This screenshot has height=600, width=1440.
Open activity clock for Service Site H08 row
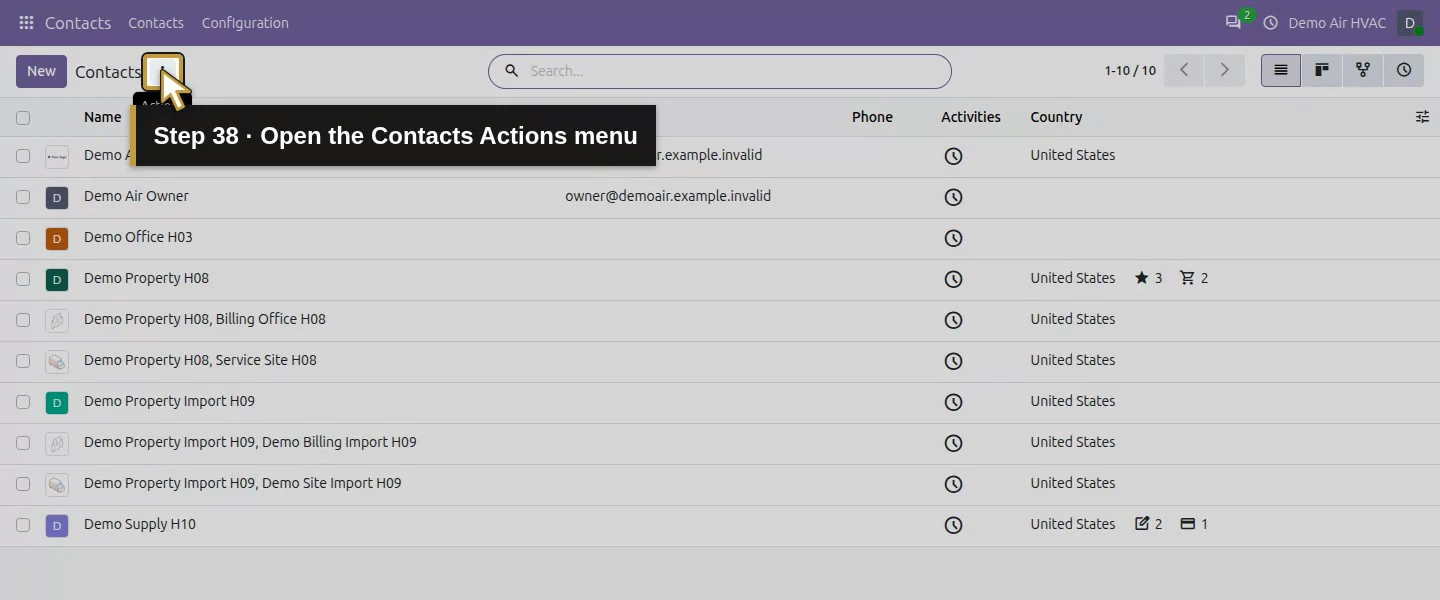[954, 361]
